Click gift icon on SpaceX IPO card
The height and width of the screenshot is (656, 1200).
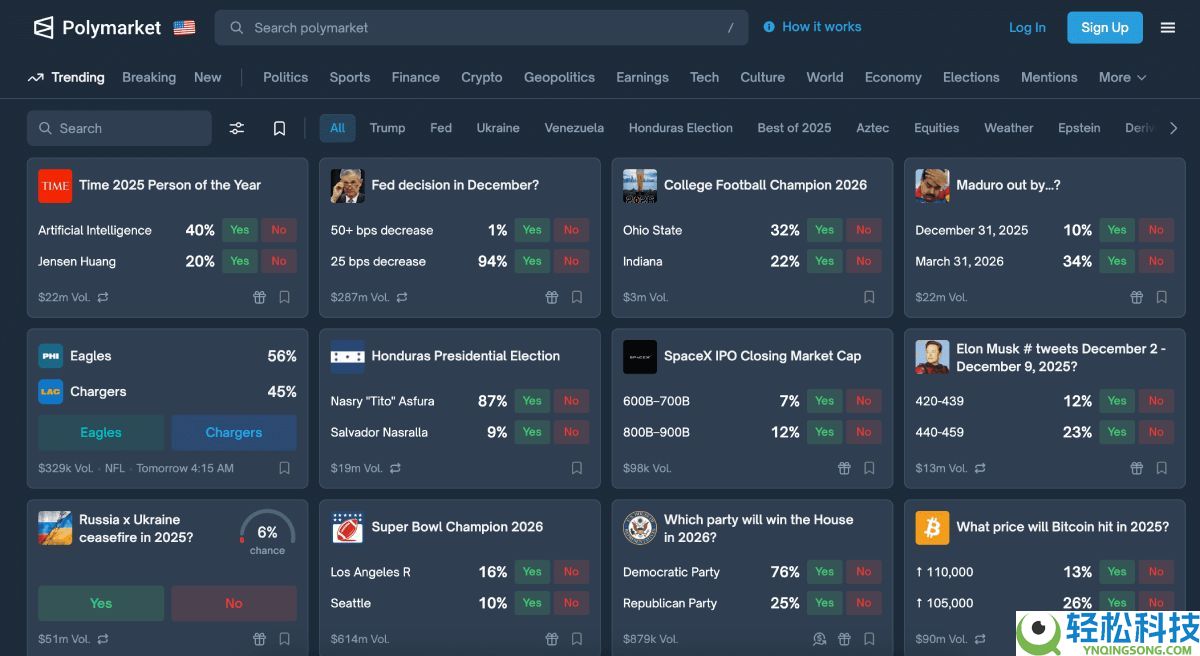coord(844,468)
